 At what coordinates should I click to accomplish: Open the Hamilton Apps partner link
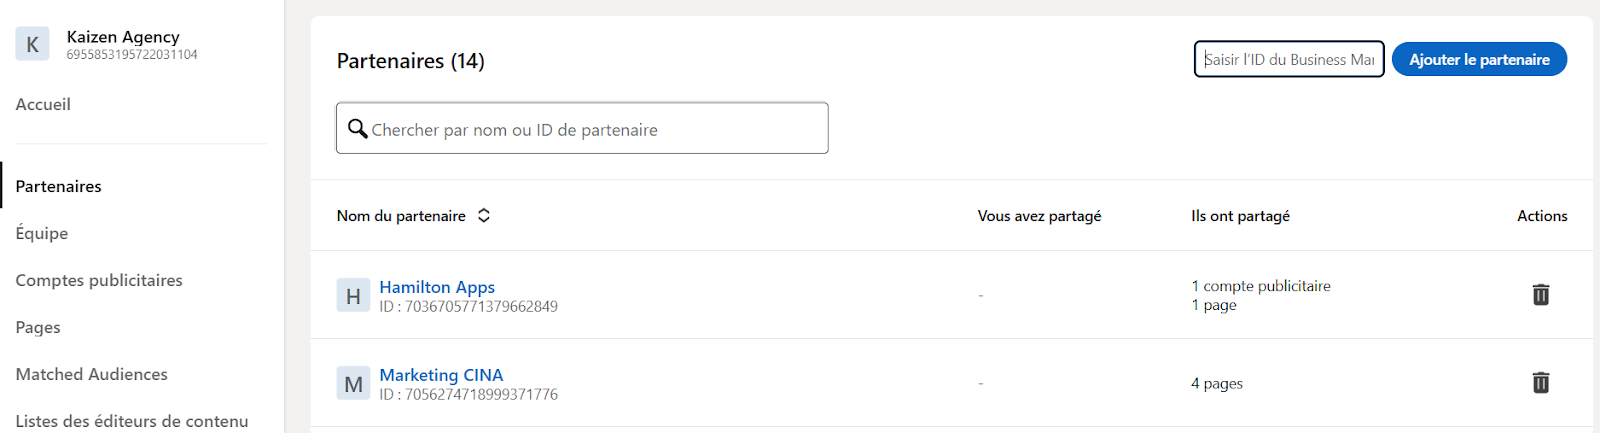pyautogui.click(x=437, y=287)
